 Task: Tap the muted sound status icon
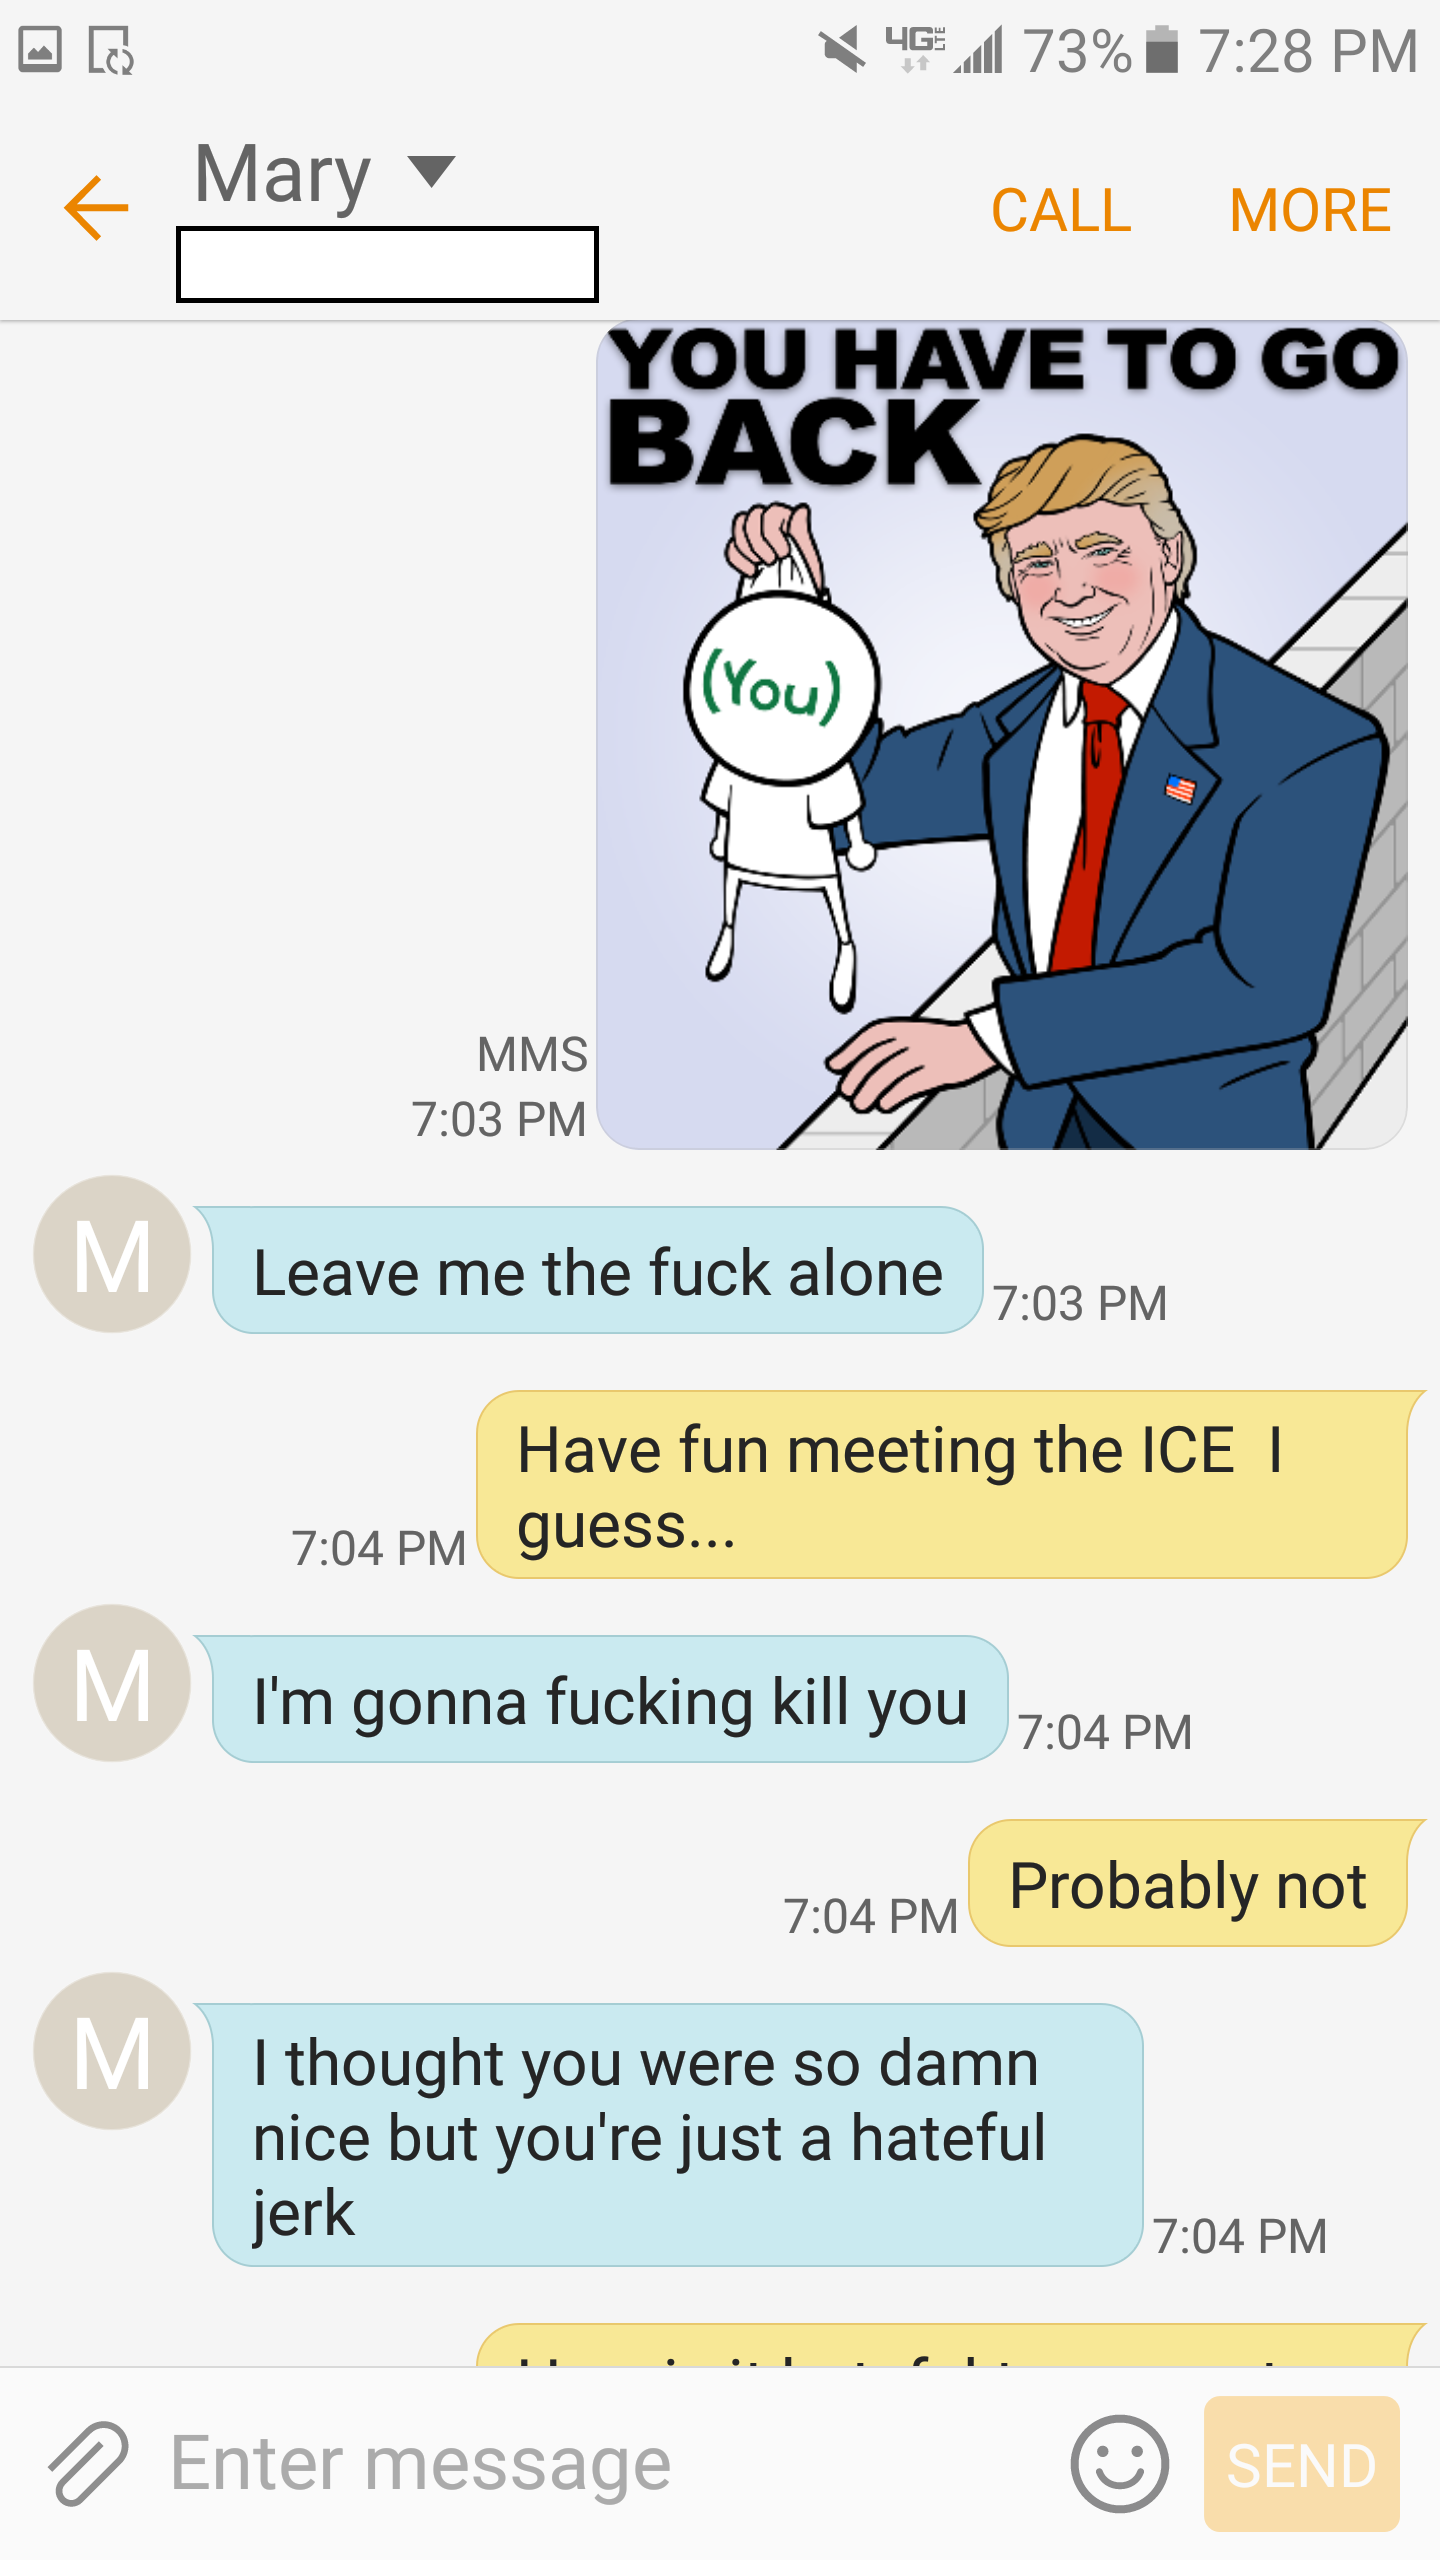click(x=843, y=50)
